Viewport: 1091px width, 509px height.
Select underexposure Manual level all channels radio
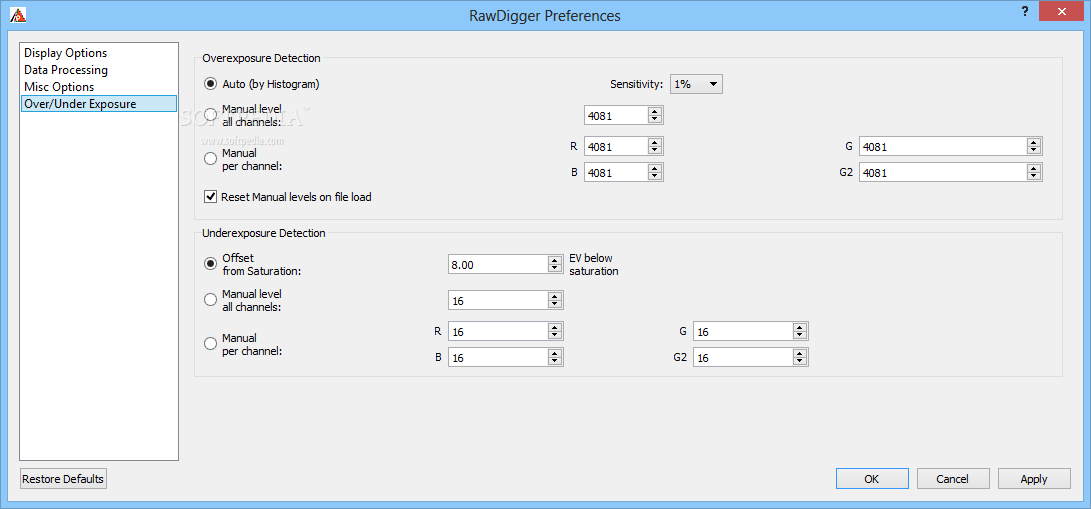(x=211, y=300)
